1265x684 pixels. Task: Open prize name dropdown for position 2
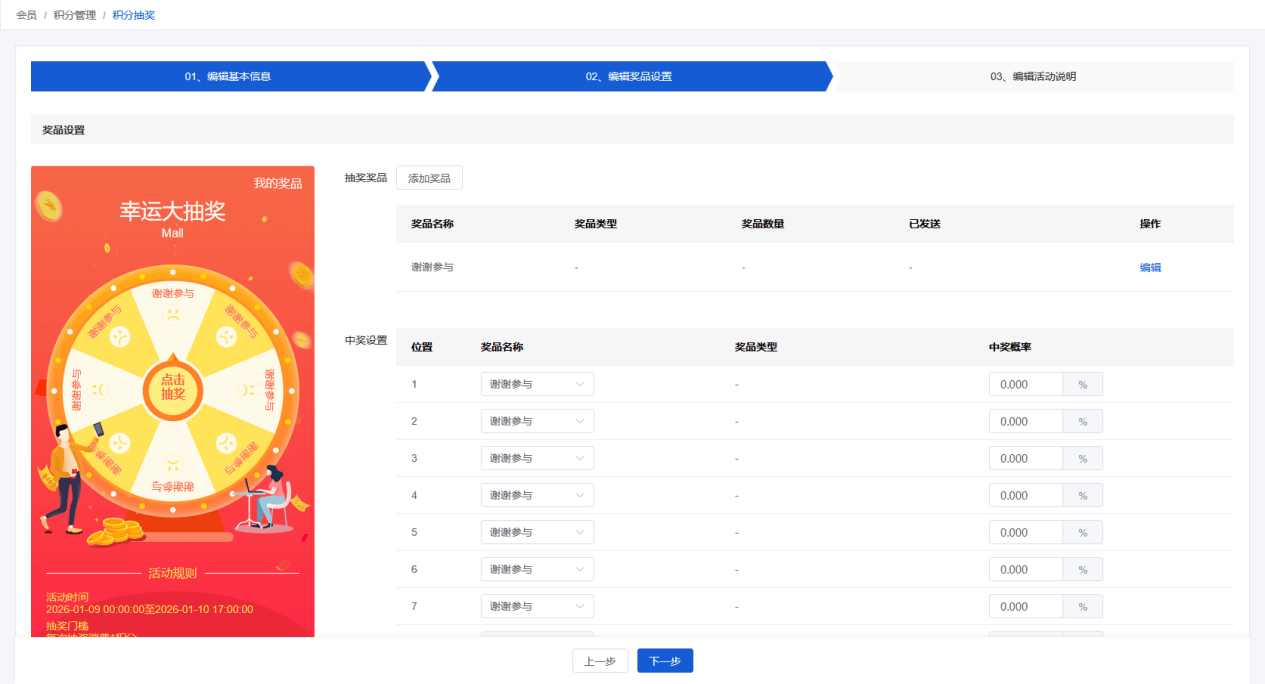[537, 421]
